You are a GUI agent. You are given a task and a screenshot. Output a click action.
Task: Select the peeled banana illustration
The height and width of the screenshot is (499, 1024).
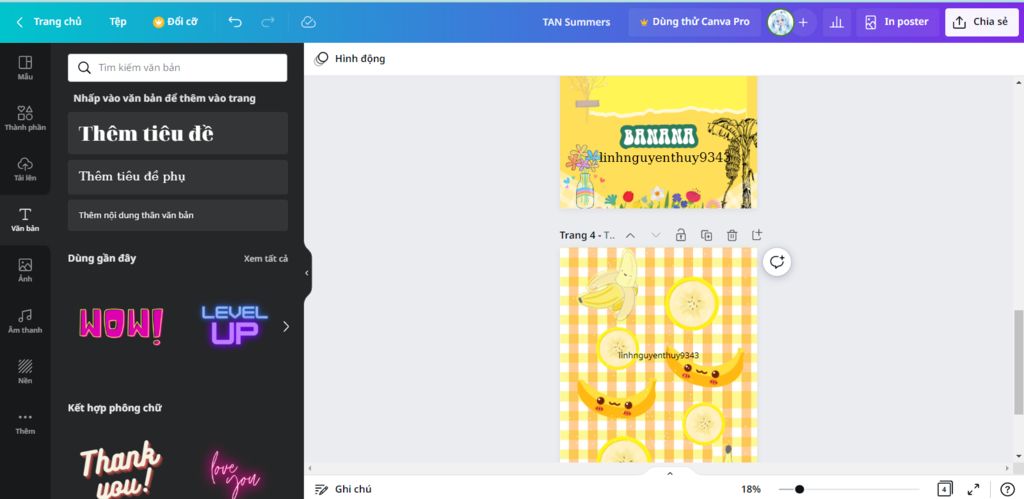pyautogui.click(x=608, y=285)
